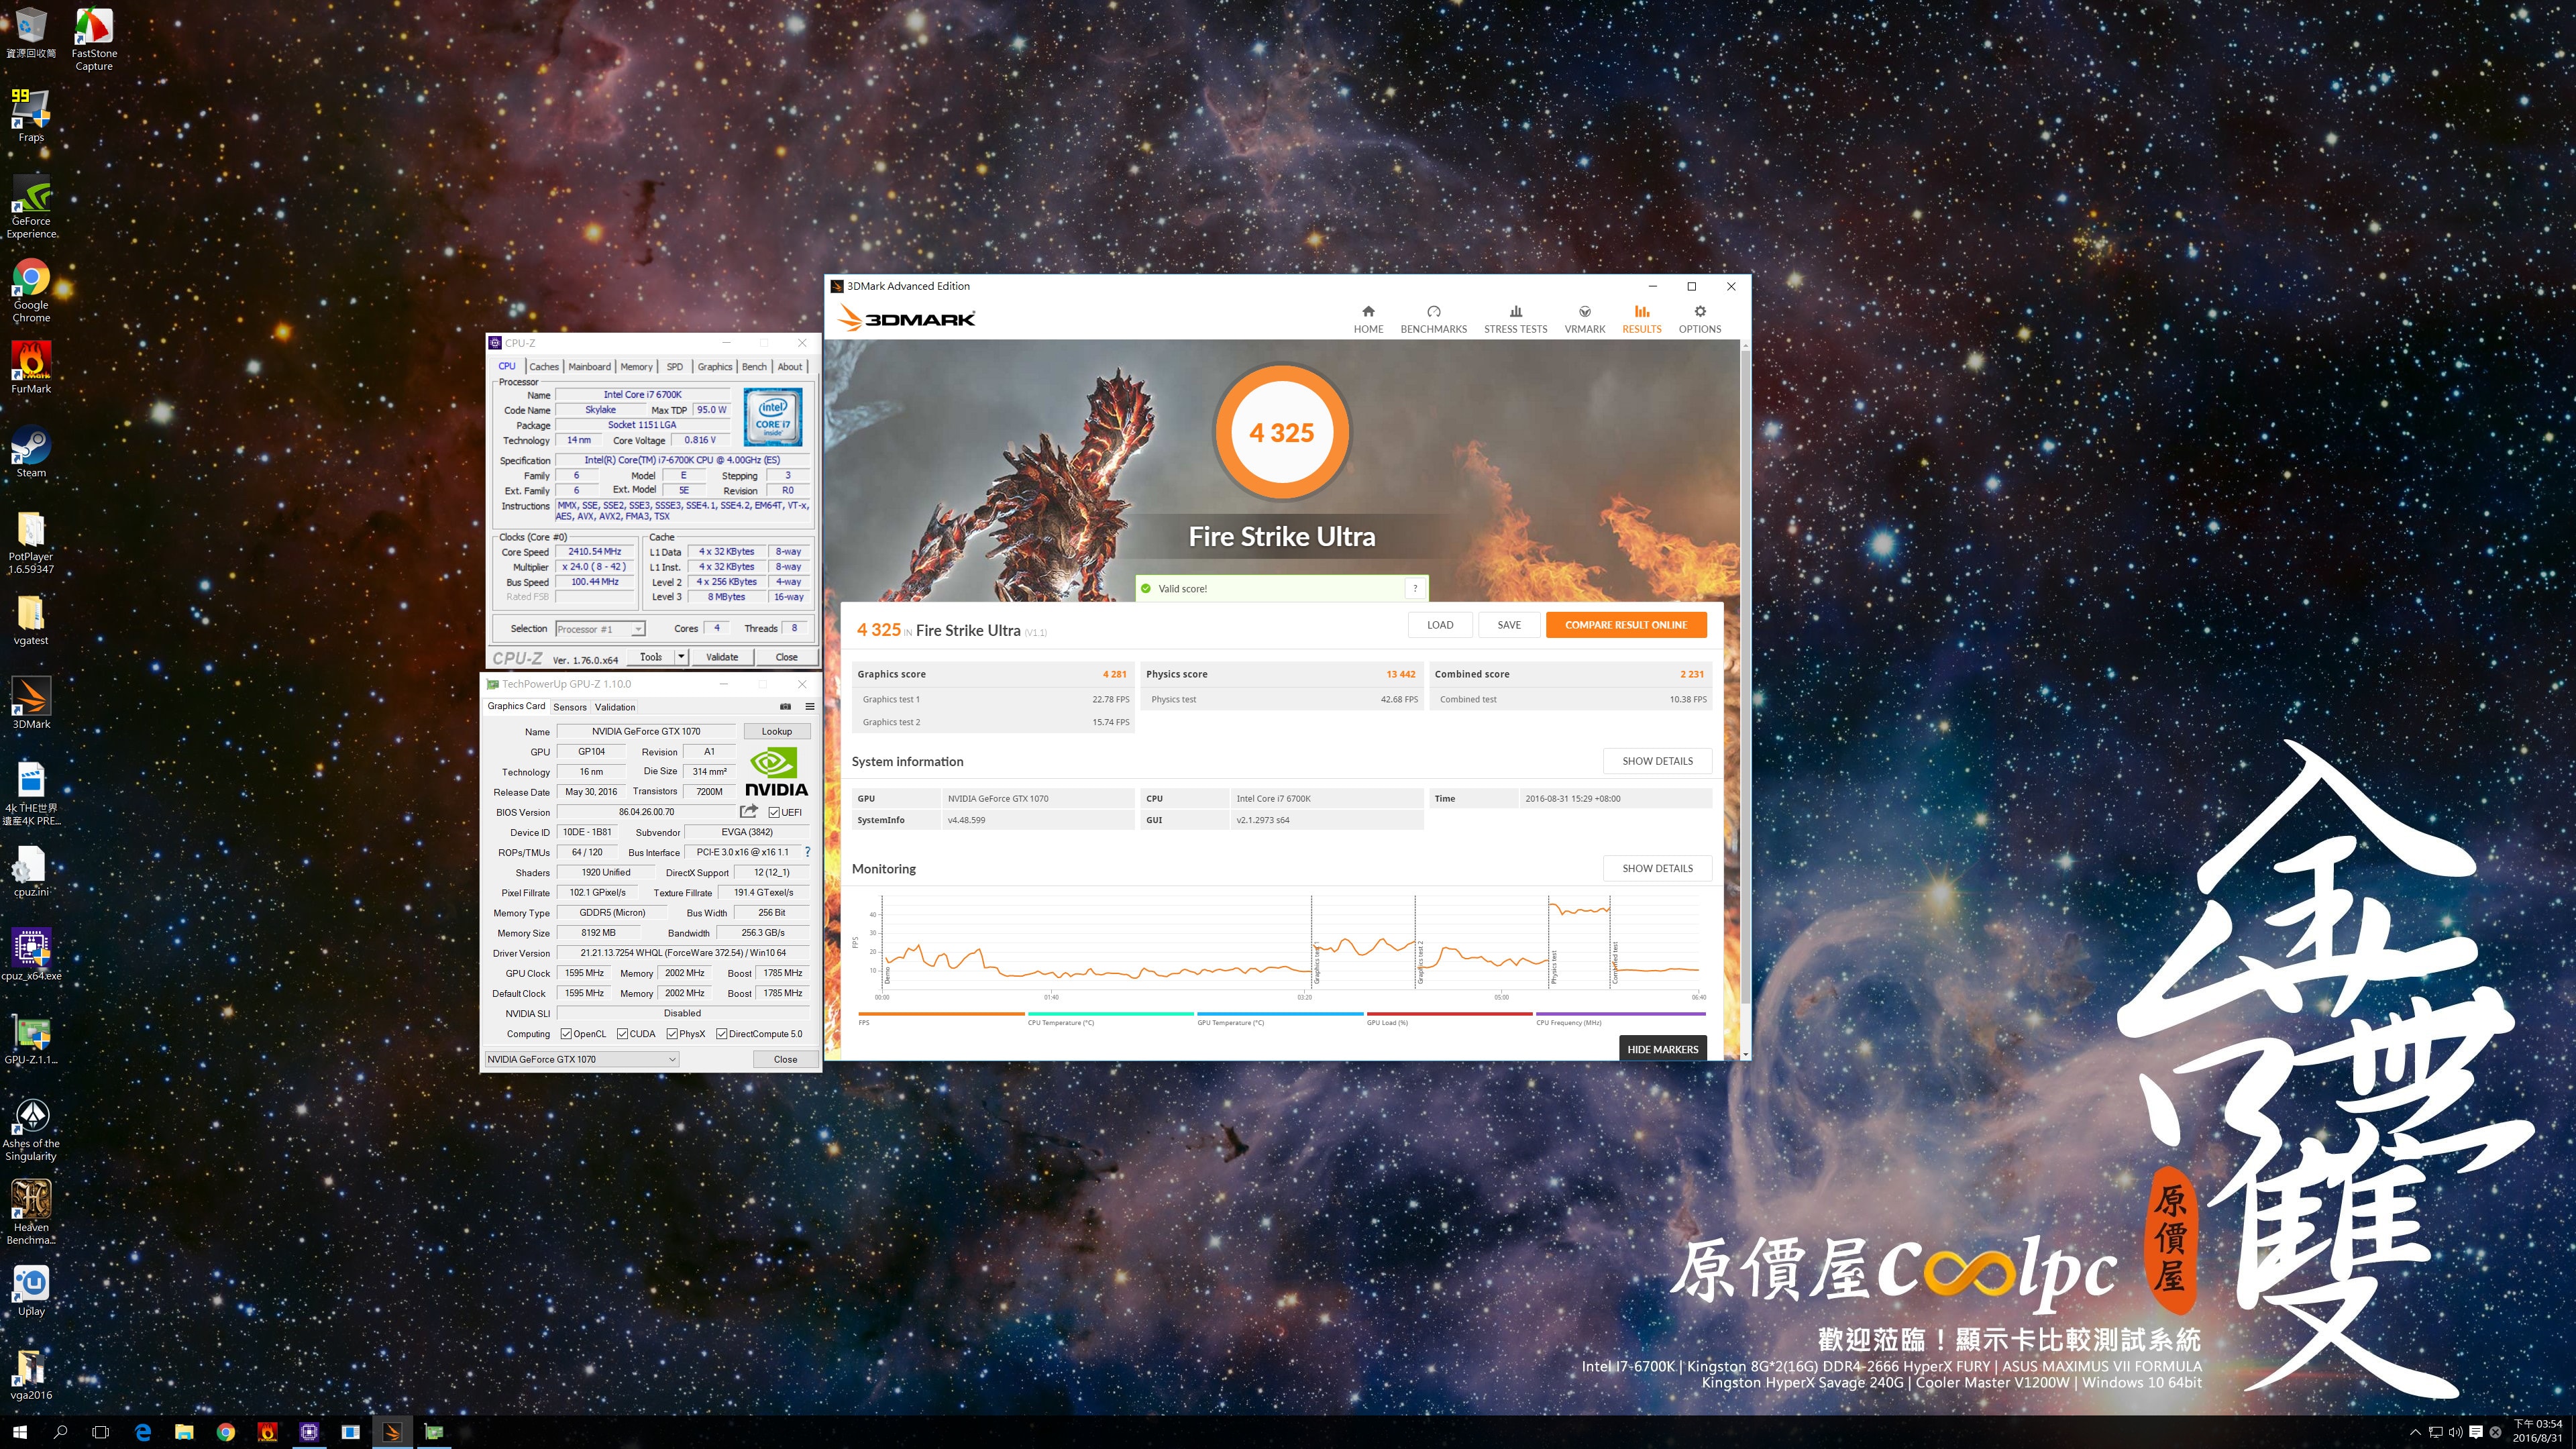Open VRMARK in 3DMark navigation
The width and height of the screenshot is (2576, 1449).
[x=1584, y=319]
